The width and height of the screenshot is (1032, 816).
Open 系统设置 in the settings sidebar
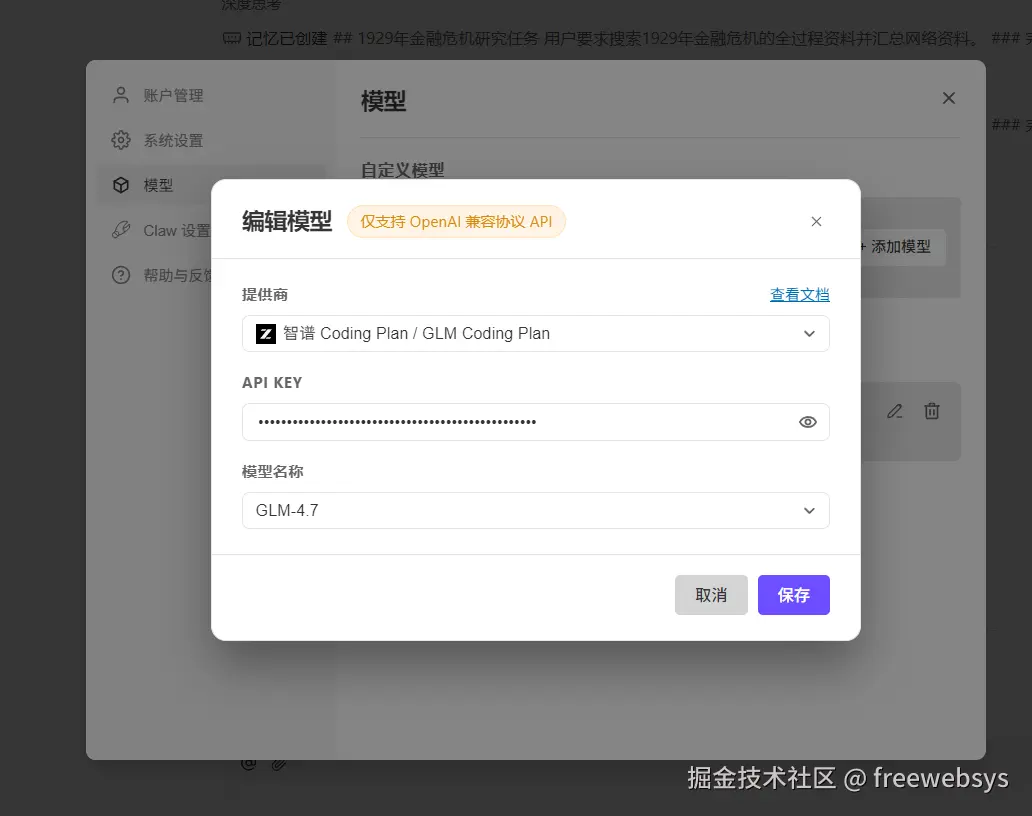coord(157,140)
